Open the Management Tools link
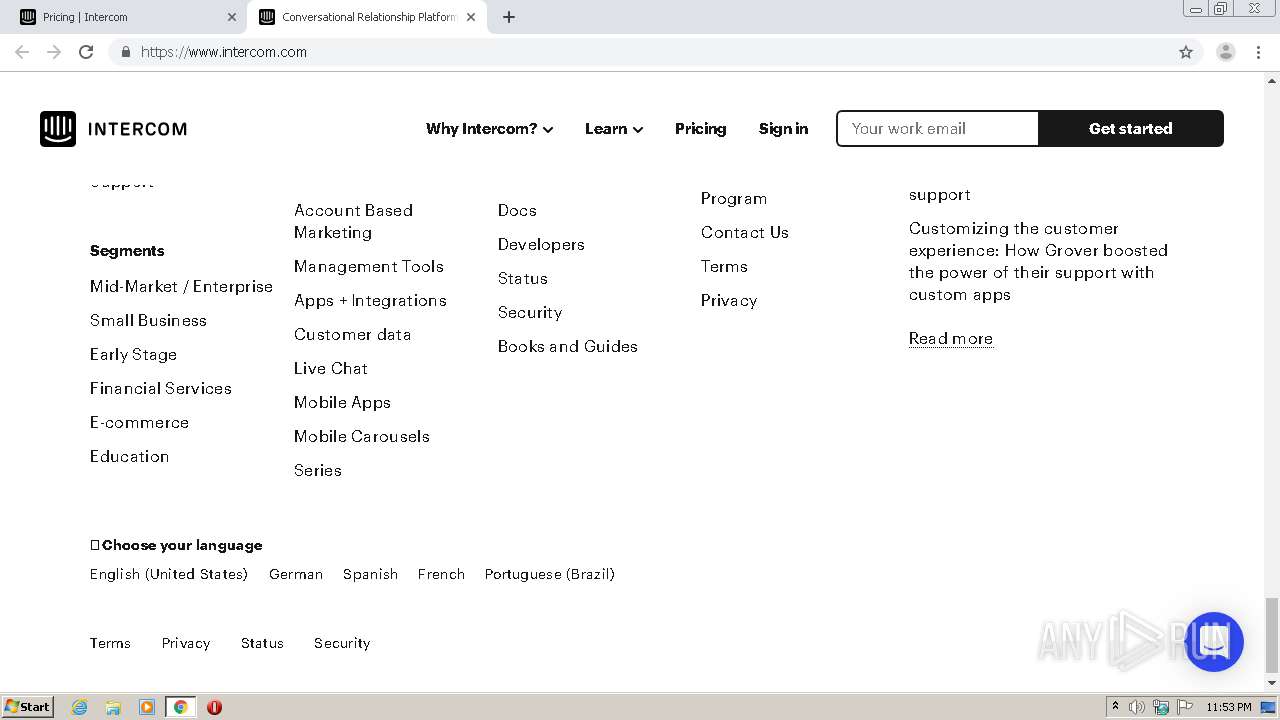1280x720 pixels. click(369, 266)
